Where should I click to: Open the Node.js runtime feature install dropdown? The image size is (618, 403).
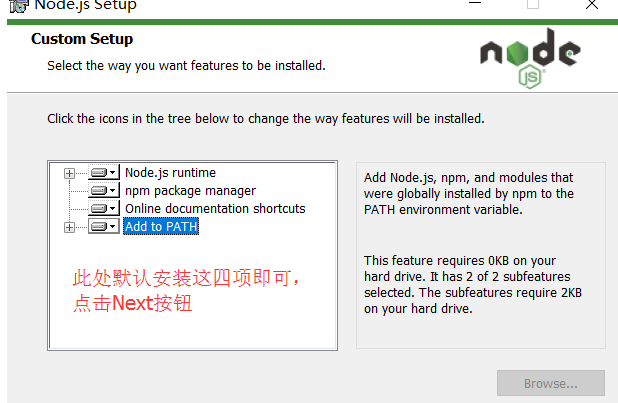104,173
